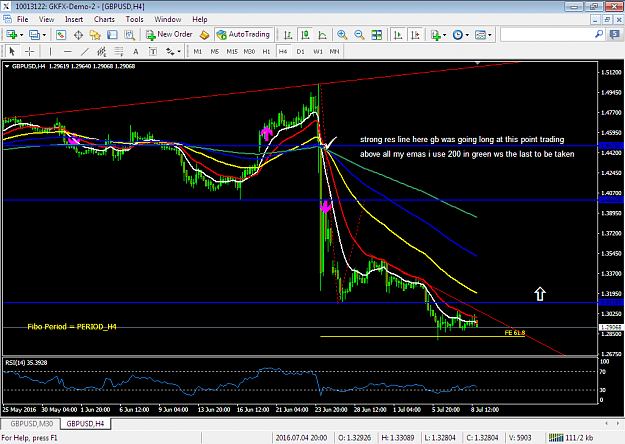
Task: Switch to W1 timeframe
Action: point(318,51)
